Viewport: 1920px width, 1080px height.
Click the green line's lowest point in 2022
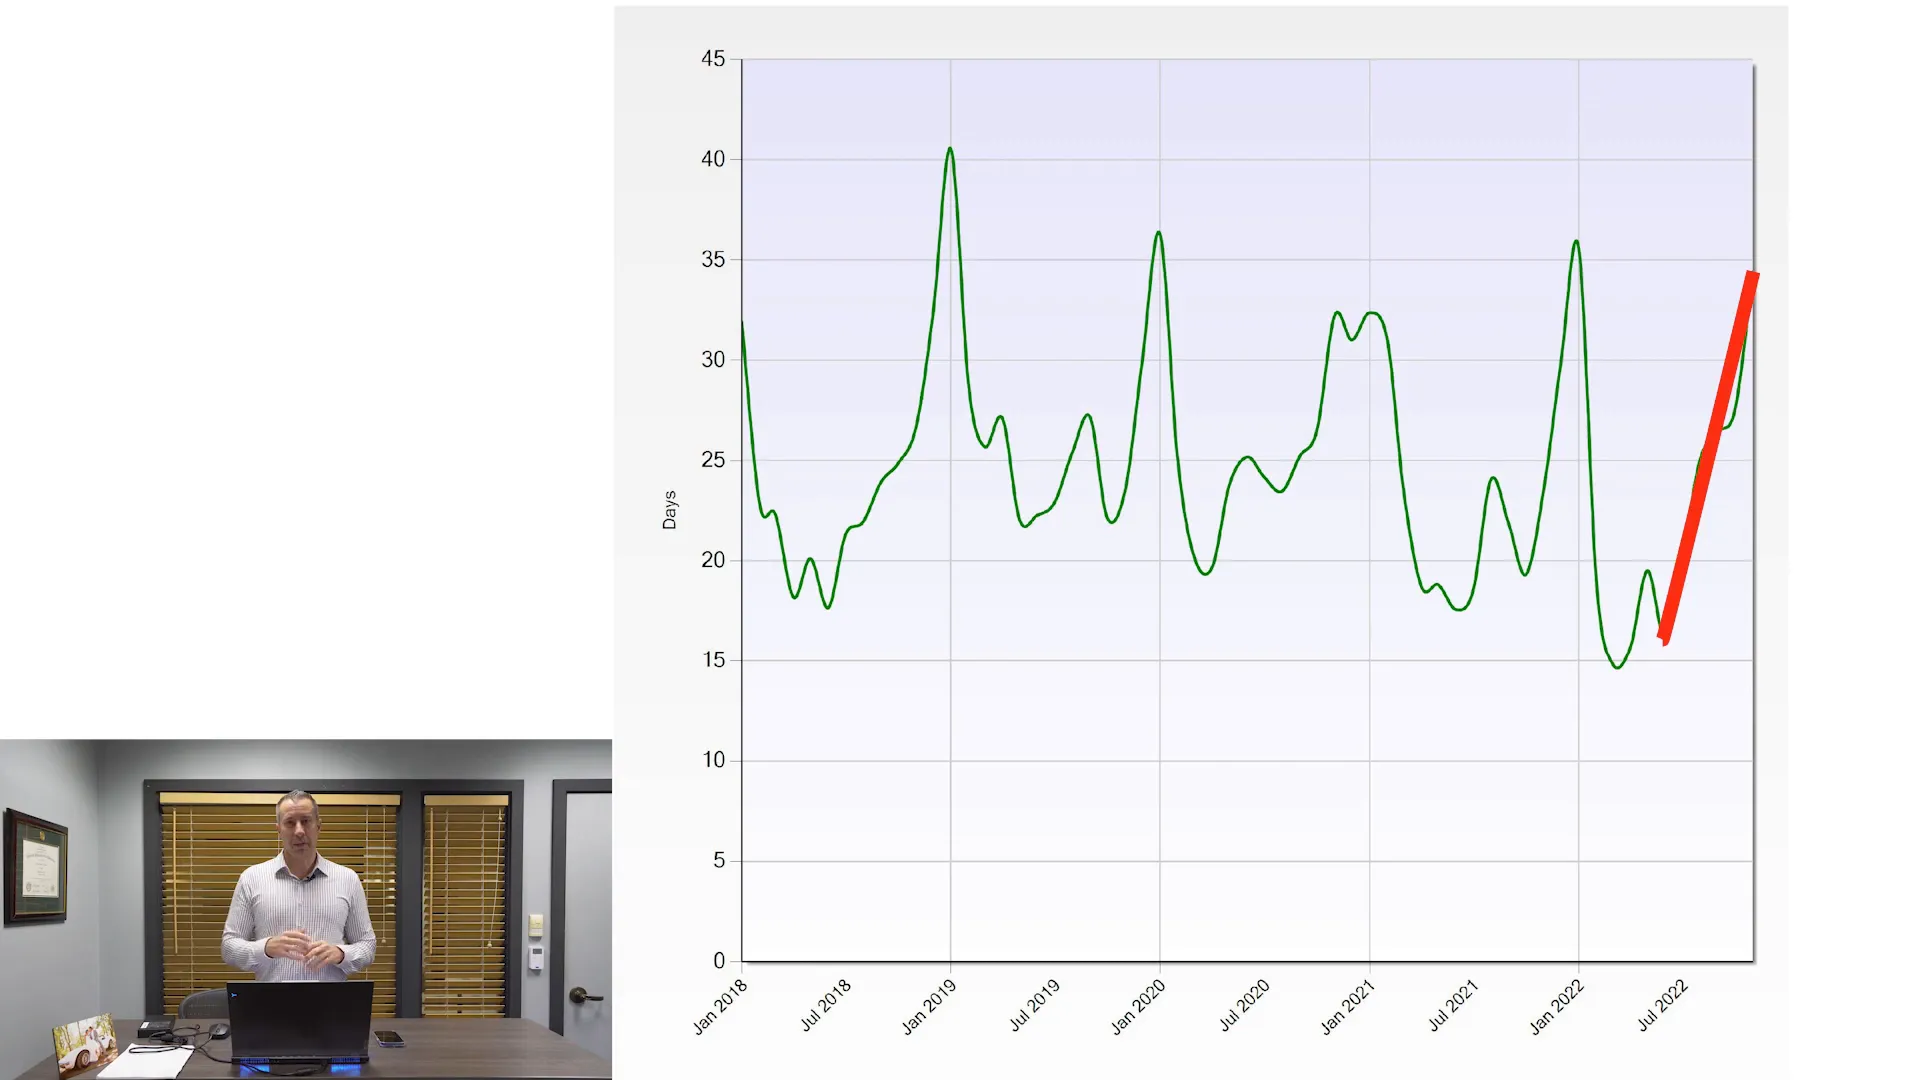coord(1618,667)
